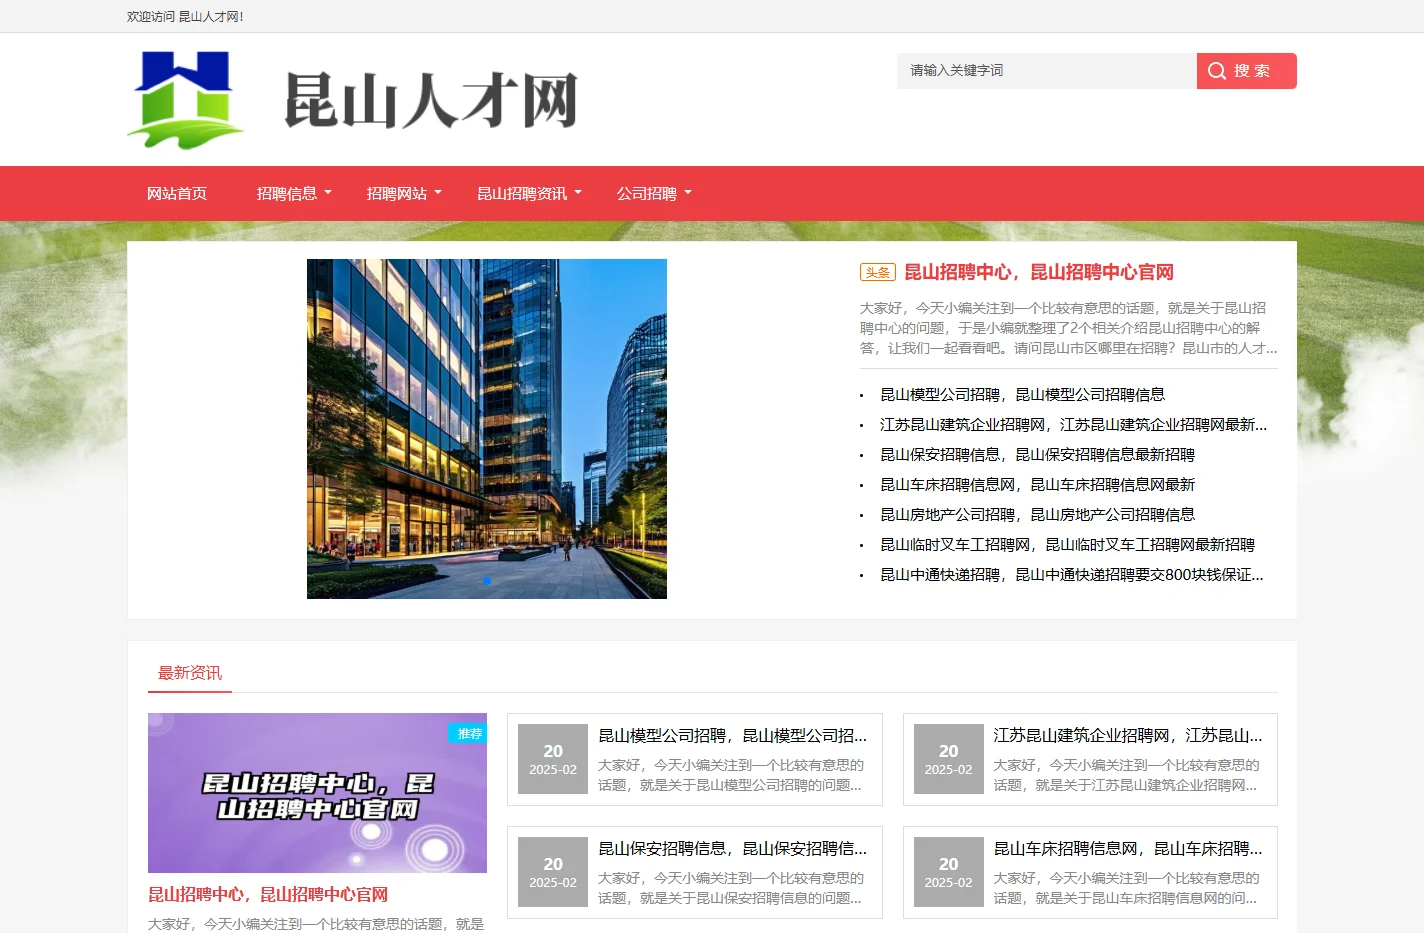The image size is (1424, 933).
Task: Expand the 公司招聘 dropdown caret
Action: click(688, 193)
